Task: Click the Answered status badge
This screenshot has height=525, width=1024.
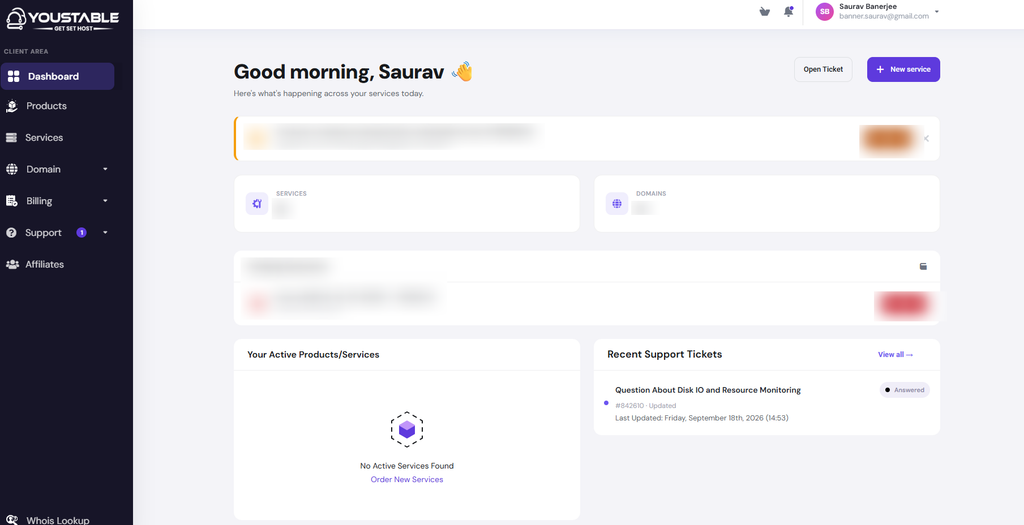Action: (904, 390)
